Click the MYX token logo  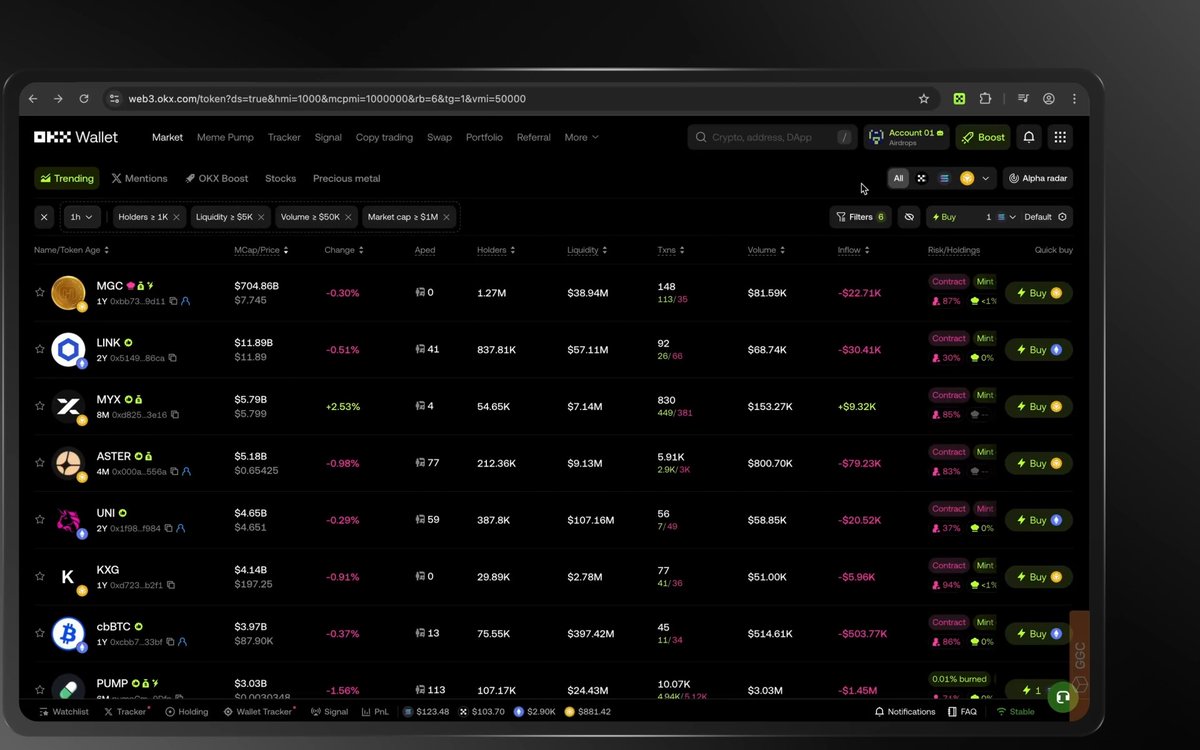68,406
